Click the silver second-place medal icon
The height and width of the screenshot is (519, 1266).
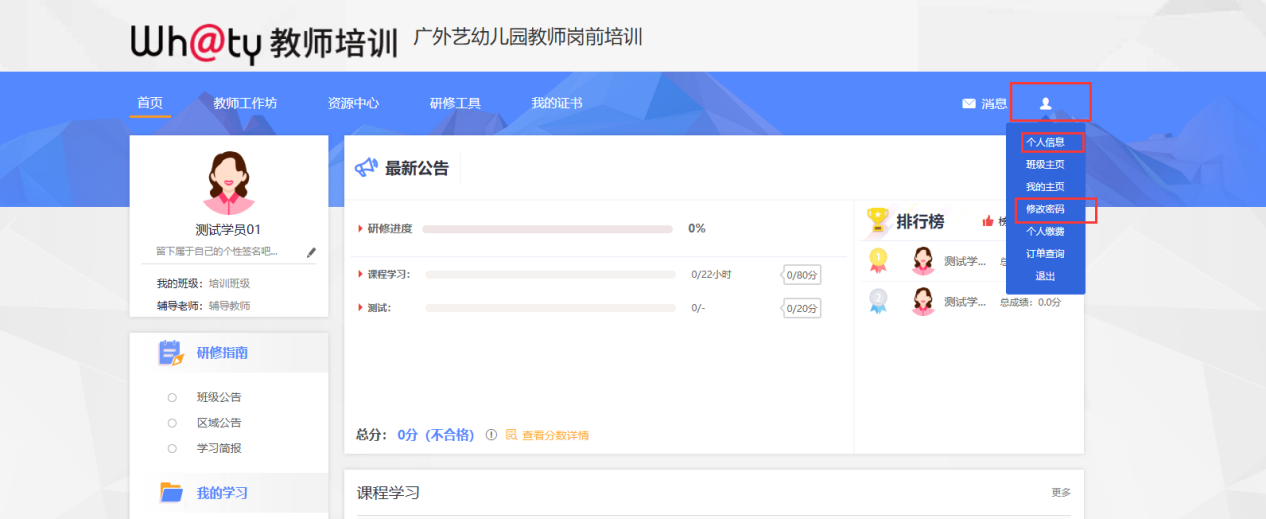click(x=878, y=301)
